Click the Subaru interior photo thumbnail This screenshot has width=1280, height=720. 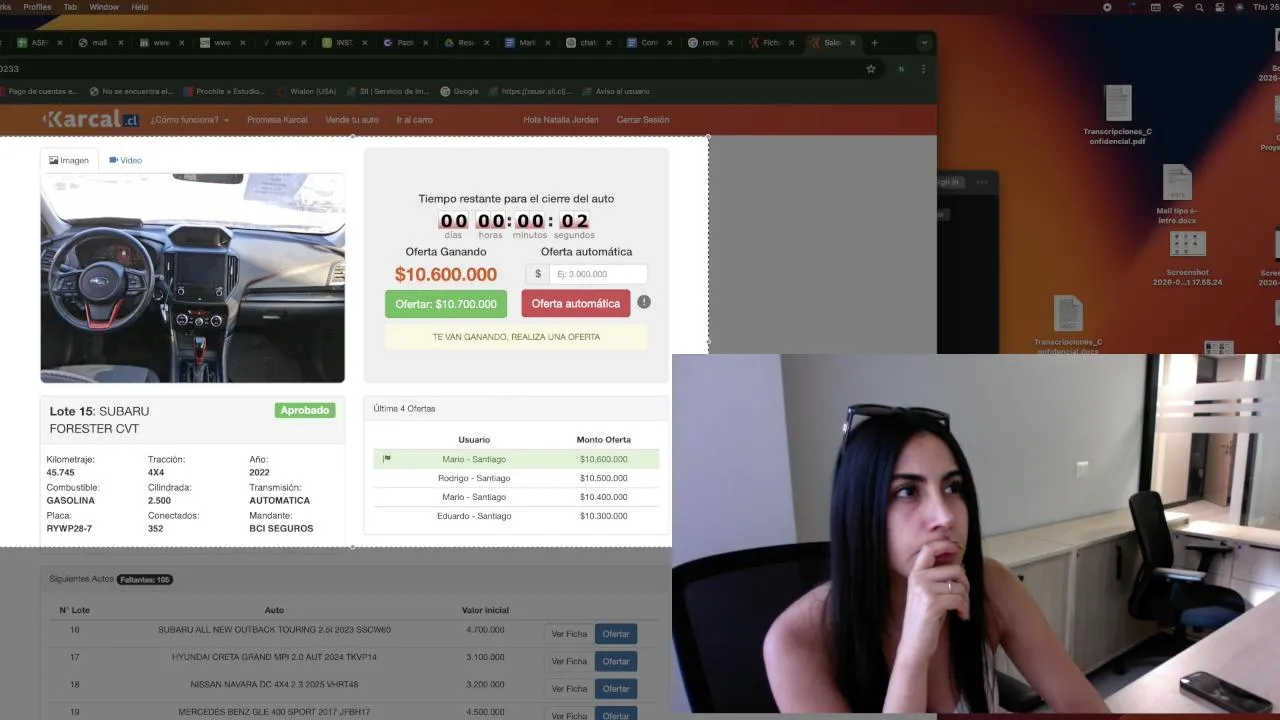pos(192,278)
